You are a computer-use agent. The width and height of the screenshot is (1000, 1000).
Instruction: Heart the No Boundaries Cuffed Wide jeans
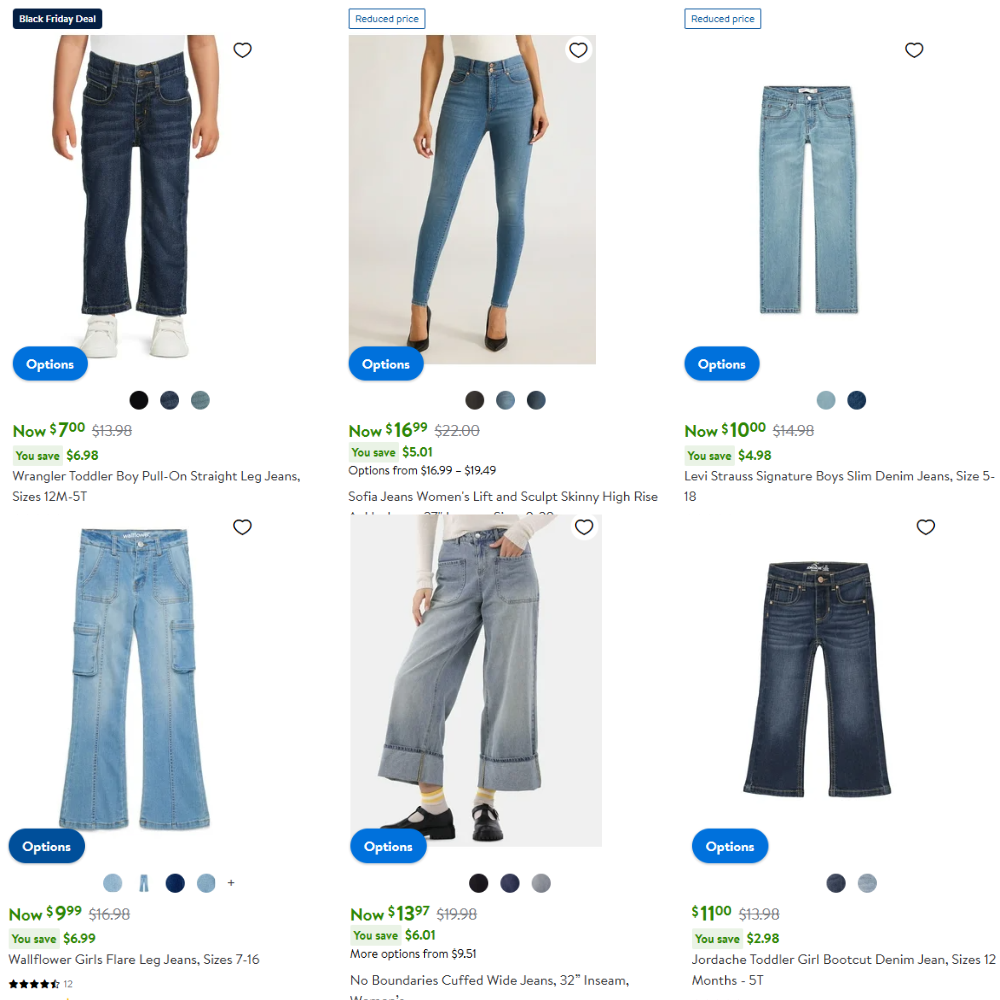tap(584, 527)
